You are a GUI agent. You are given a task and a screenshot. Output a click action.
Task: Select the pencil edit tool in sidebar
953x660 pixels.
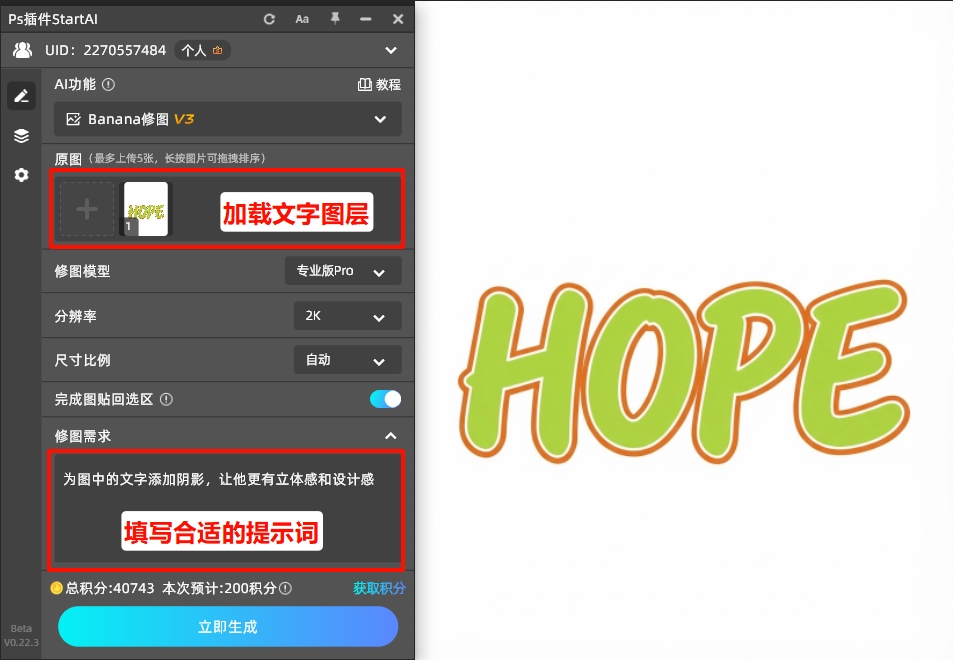tap(21, 95)
